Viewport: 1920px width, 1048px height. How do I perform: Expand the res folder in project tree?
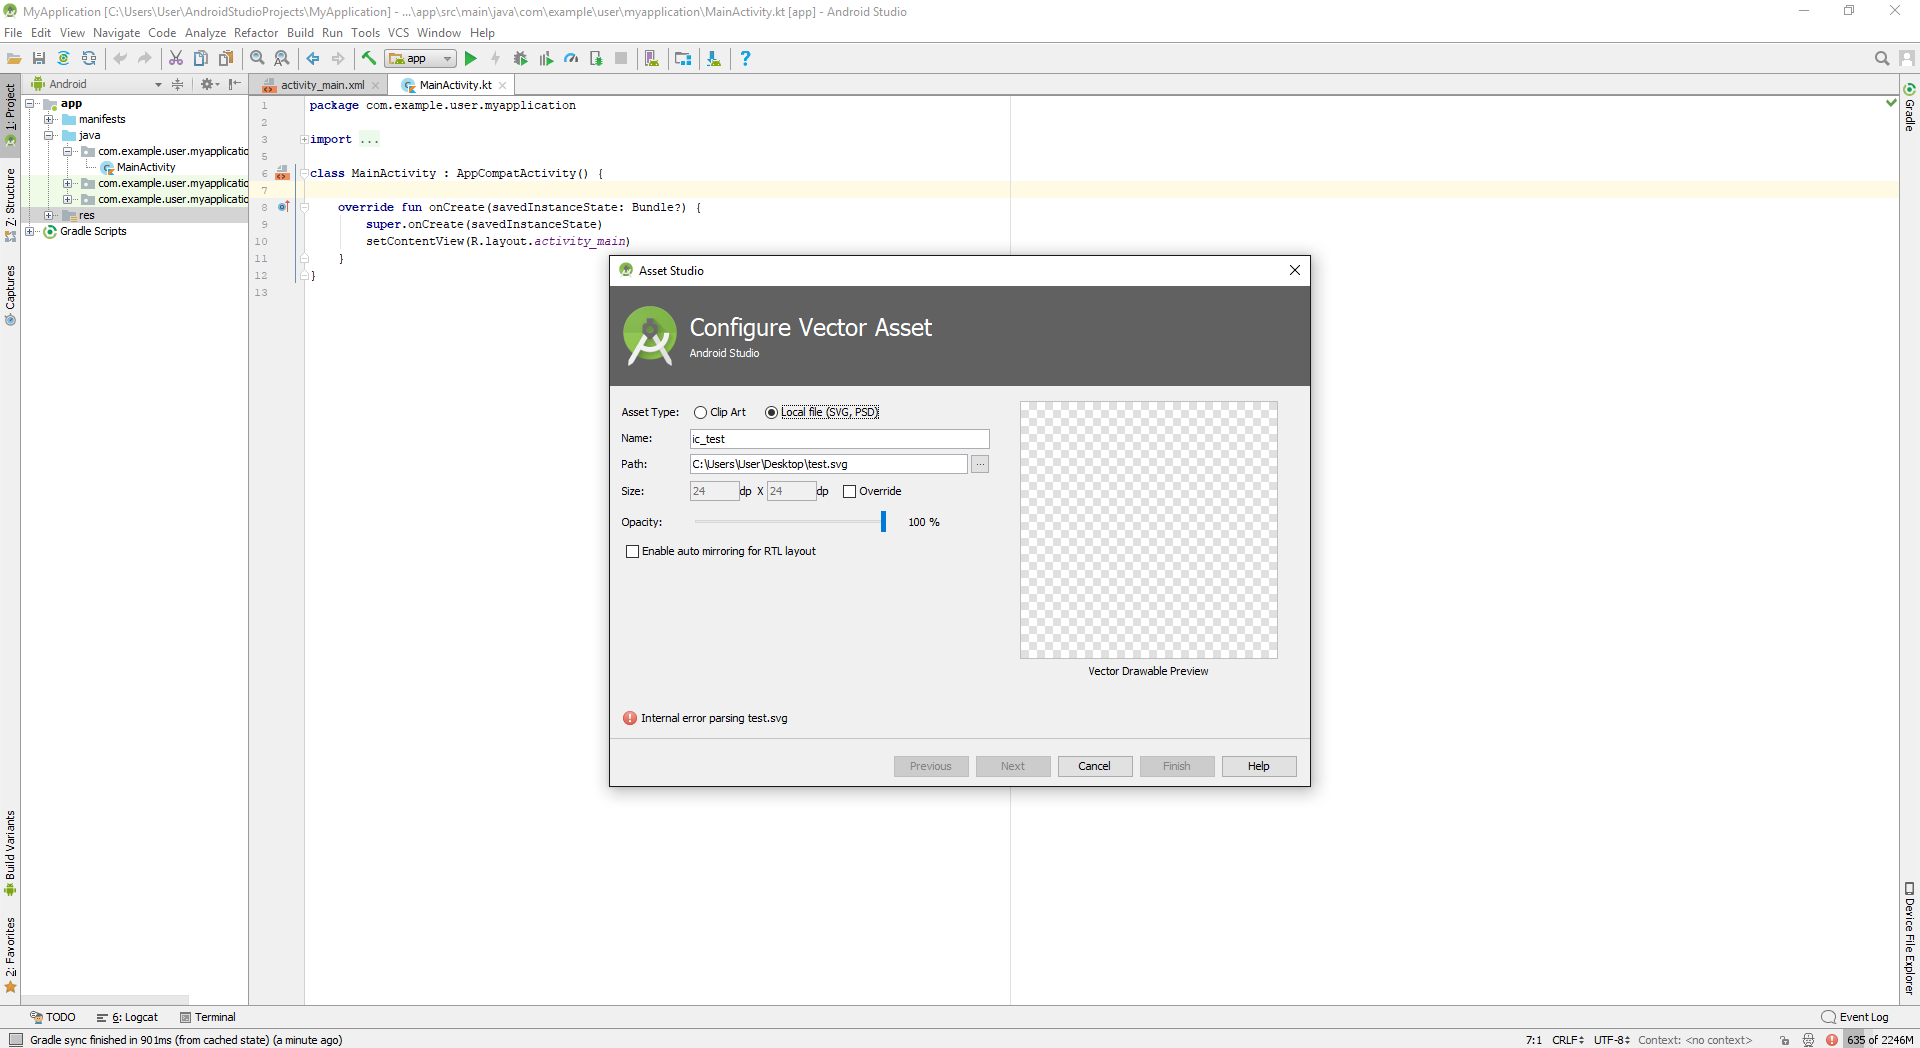pyautogui.click(x=49, y=215)
